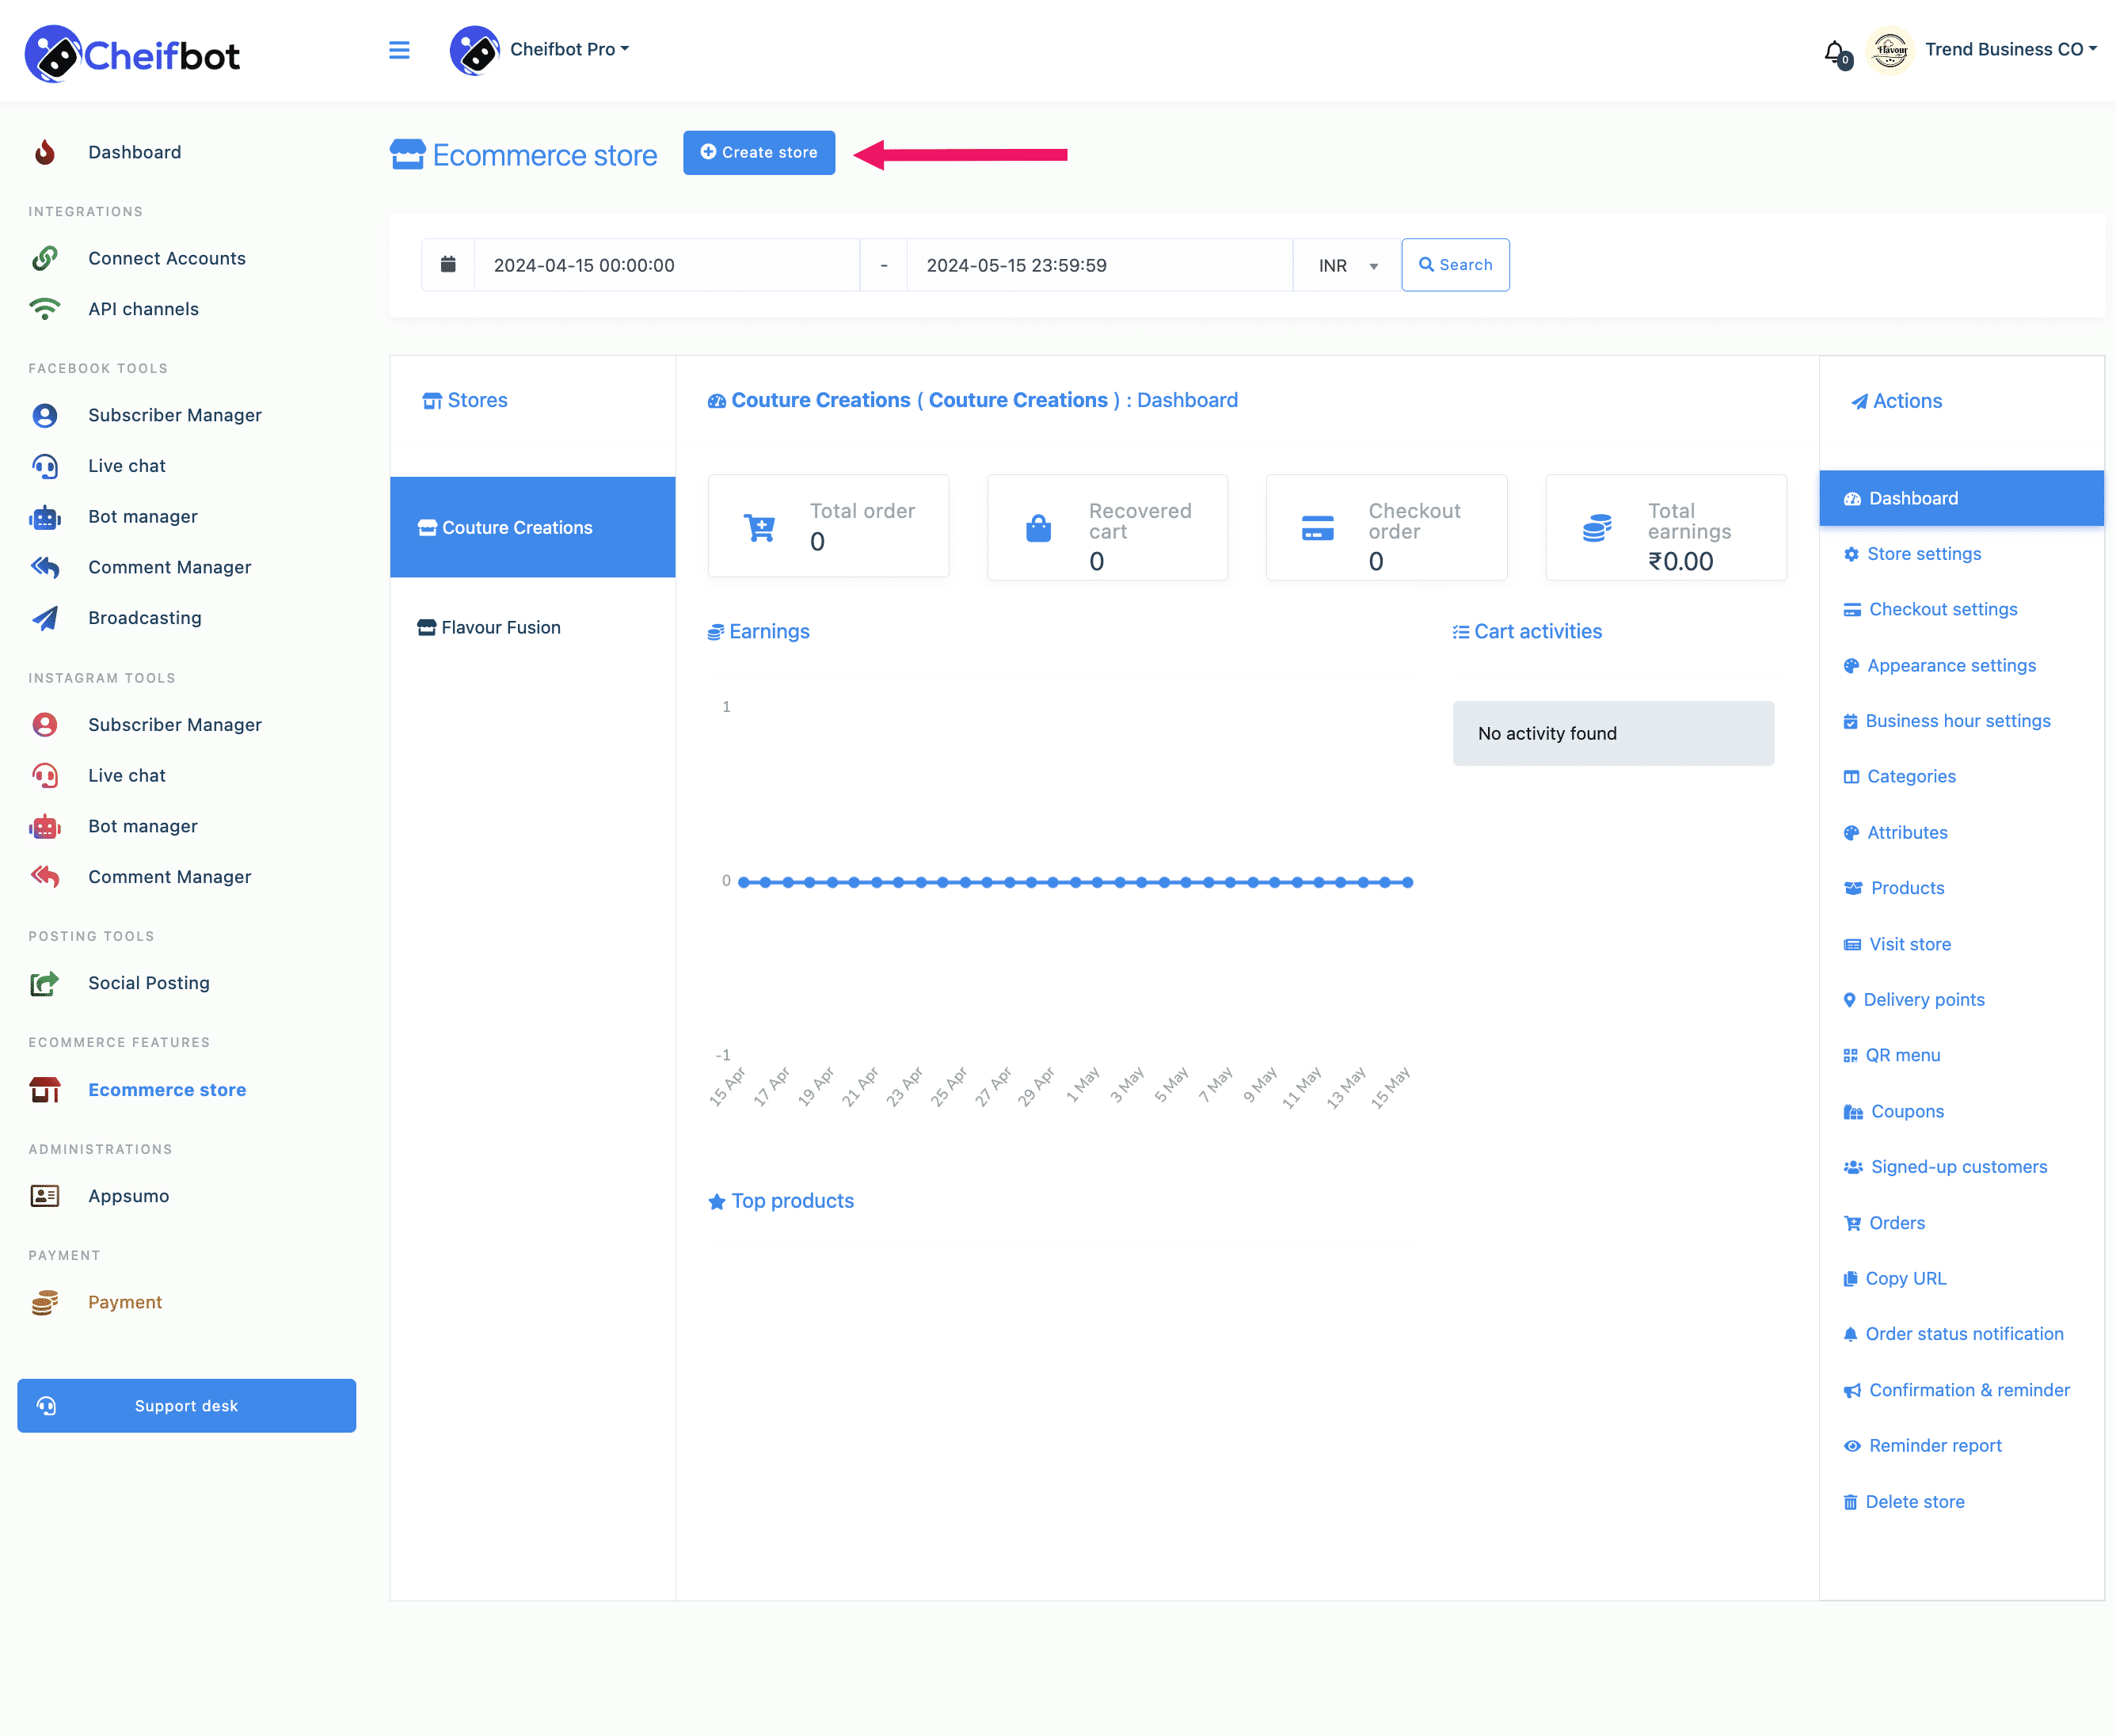Click the start date input field
Image resolution: width=2116 pixels, height=1736 pixels.
(x=660, y=264)
